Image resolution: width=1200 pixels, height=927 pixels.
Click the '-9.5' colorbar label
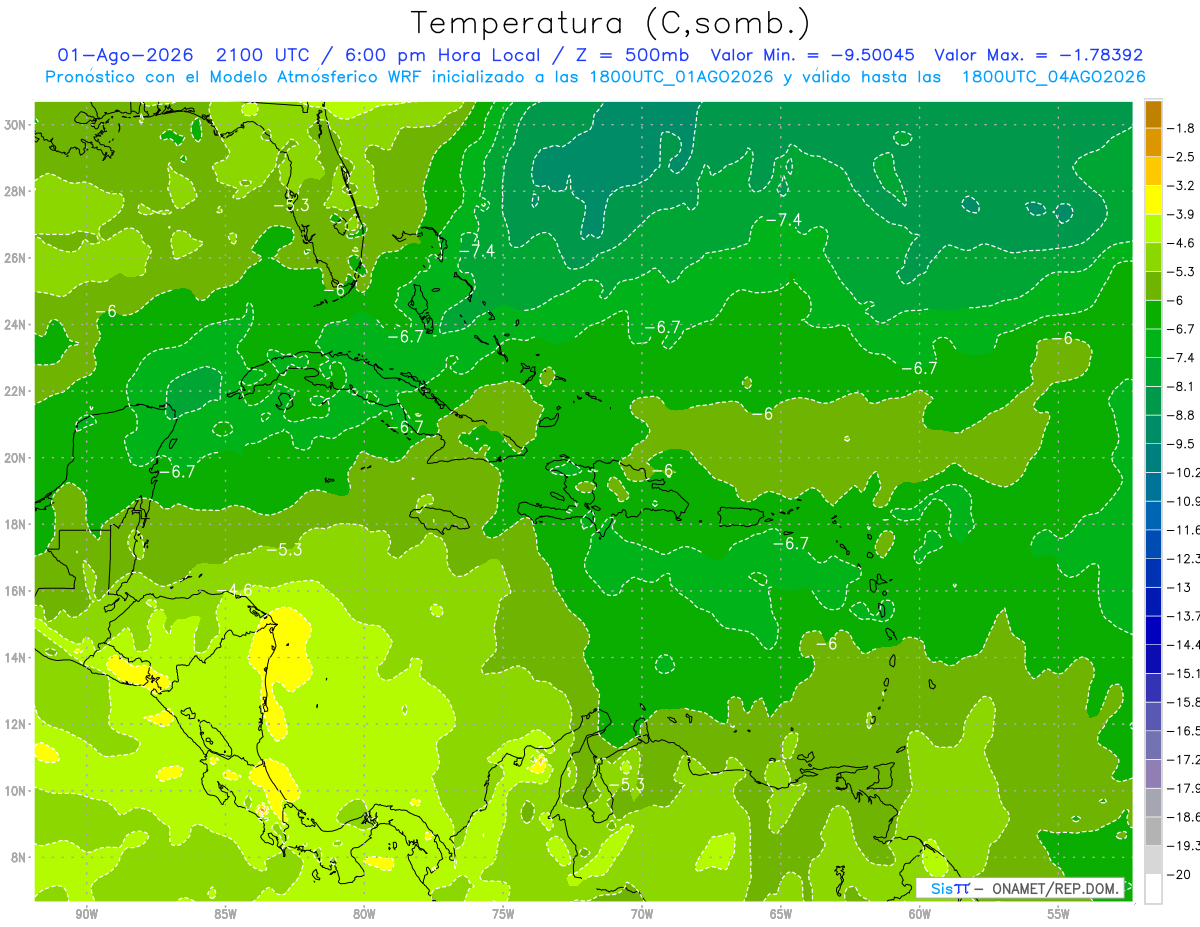pos(1181,444)
